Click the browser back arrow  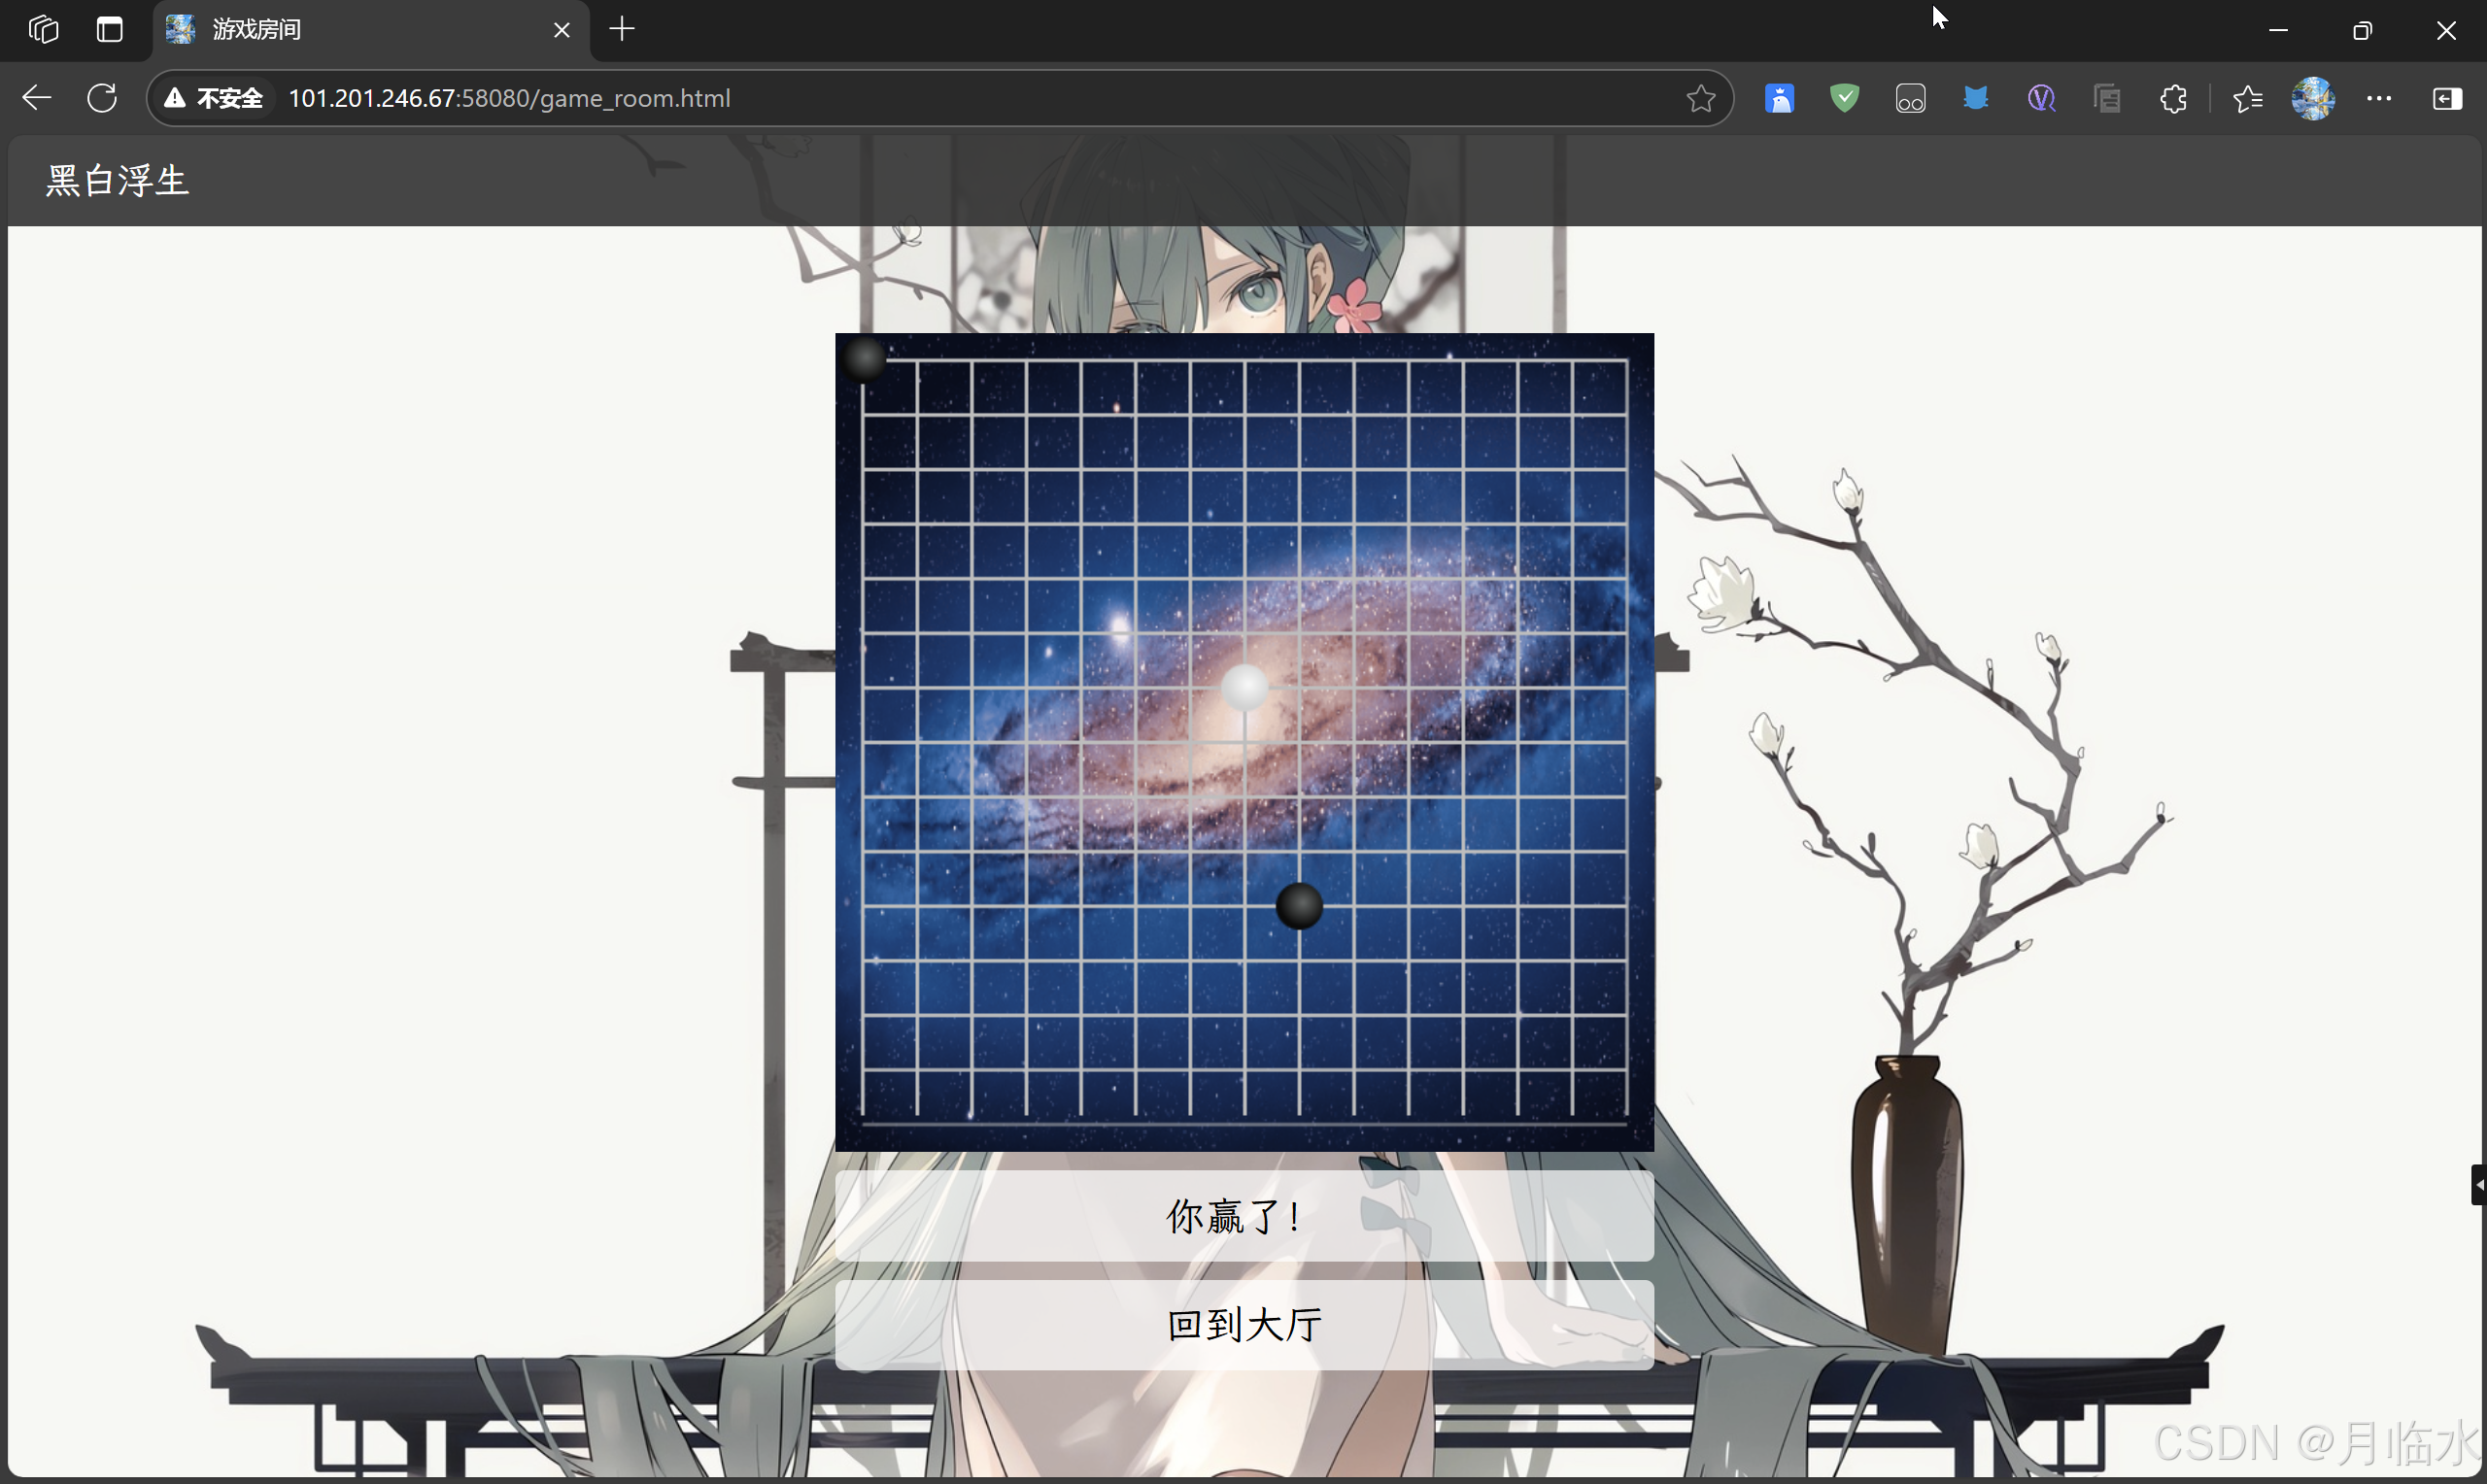(37, 98)
